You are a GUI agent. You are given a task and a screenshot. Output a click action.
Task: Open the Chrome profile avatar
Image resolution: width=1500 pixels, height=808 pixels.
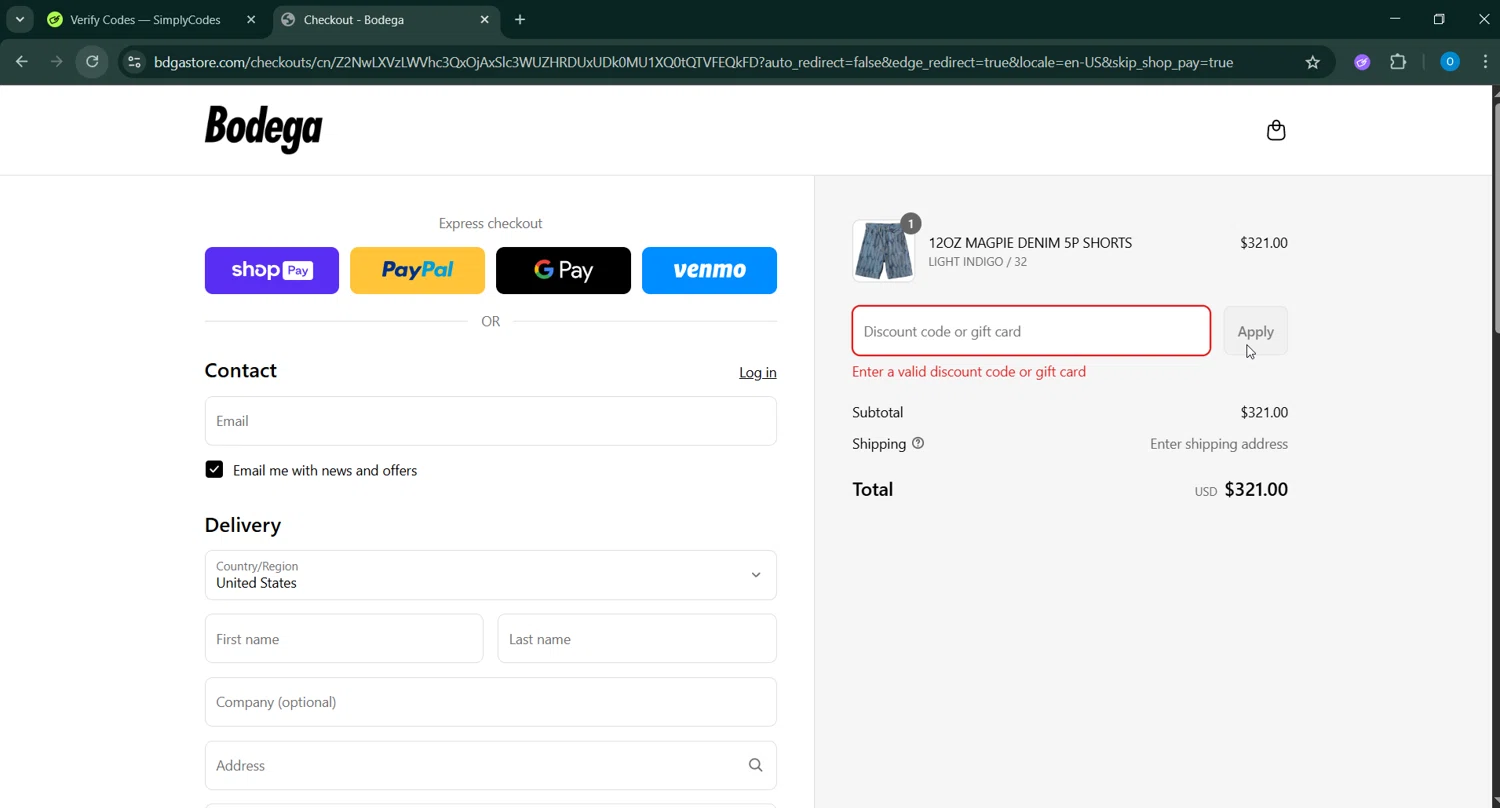pyautogui.click(x=1450, y=62)
